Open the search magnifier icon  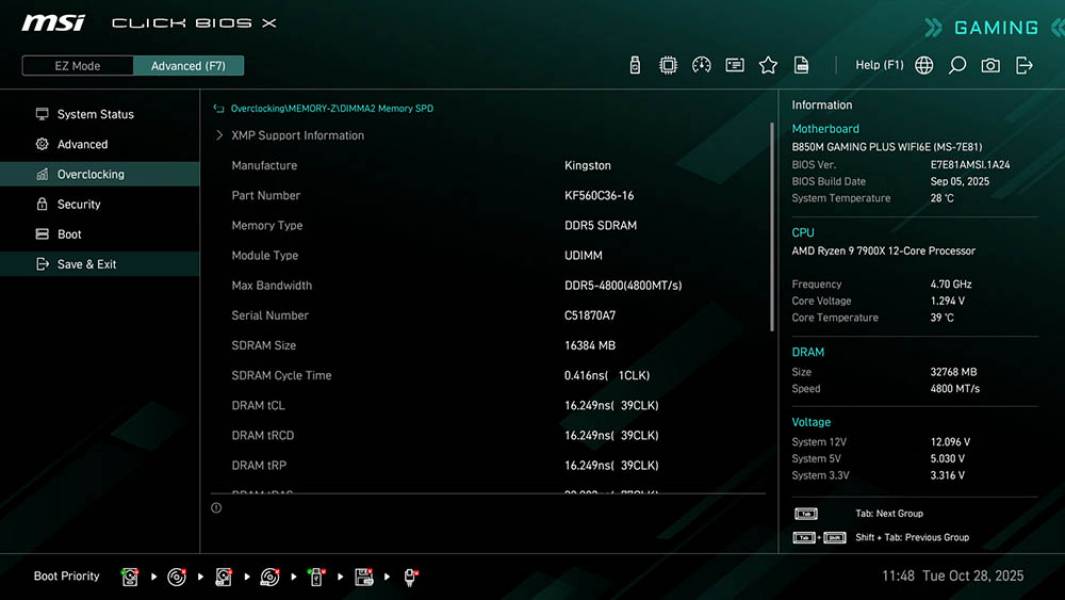956,64
